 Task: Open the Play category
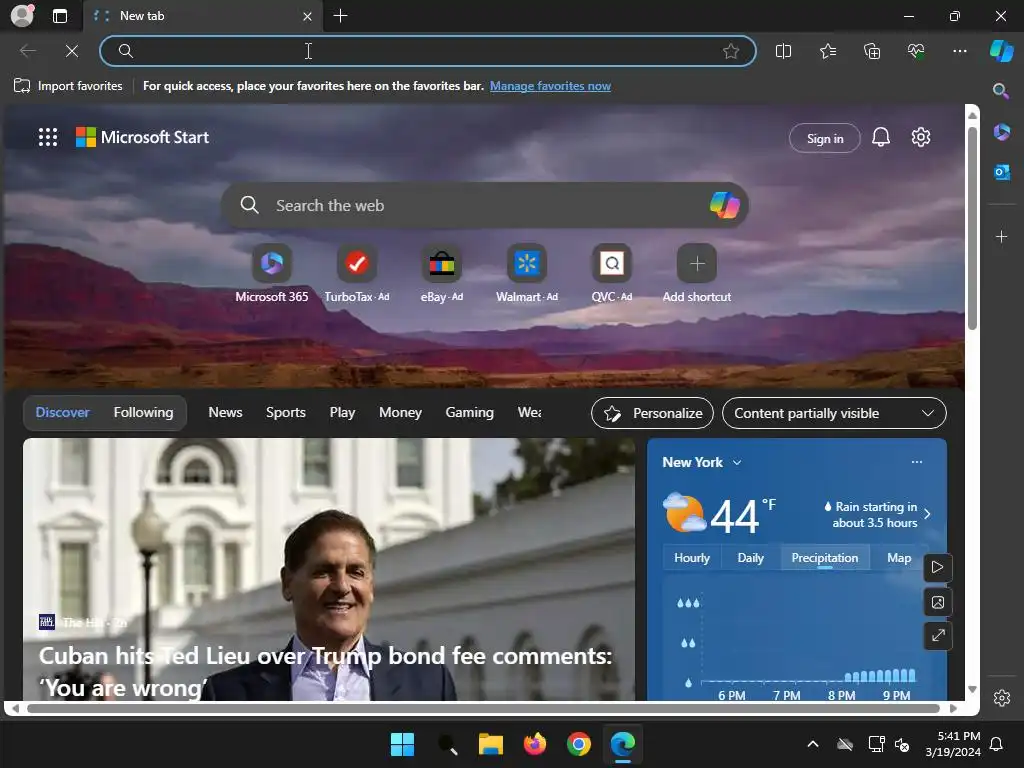(342, 413)
